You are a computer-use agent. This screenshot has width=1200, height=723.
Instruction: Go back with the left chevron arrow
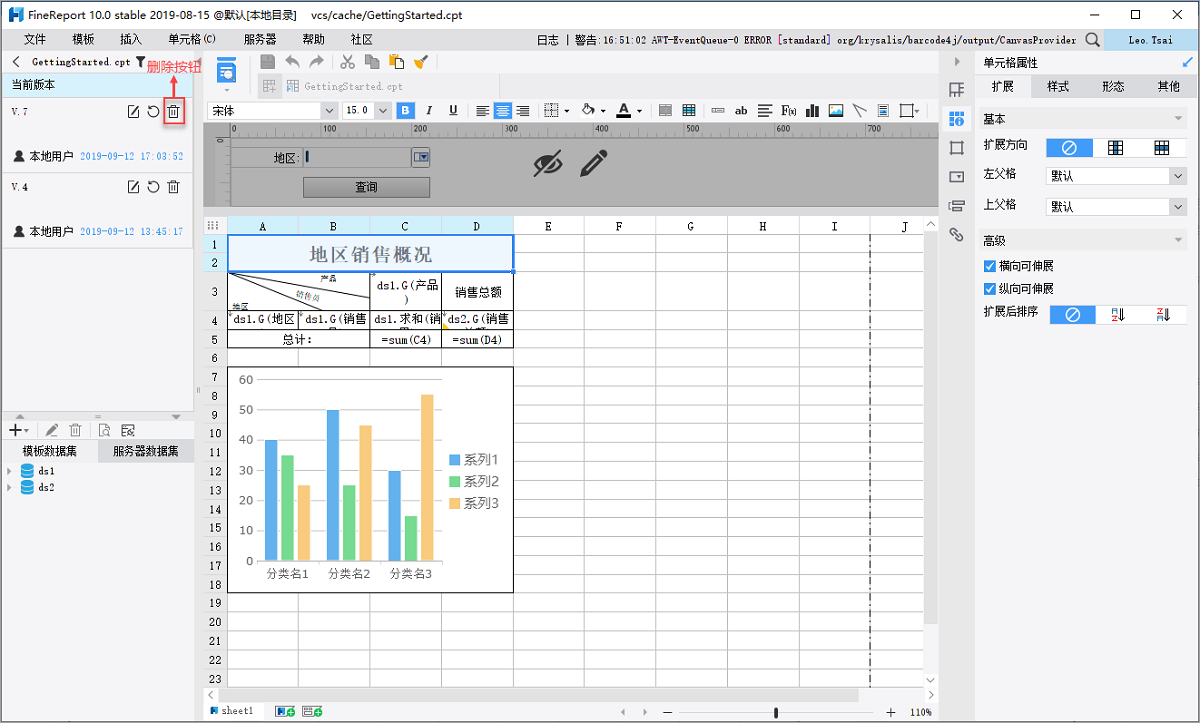point(16,62)
